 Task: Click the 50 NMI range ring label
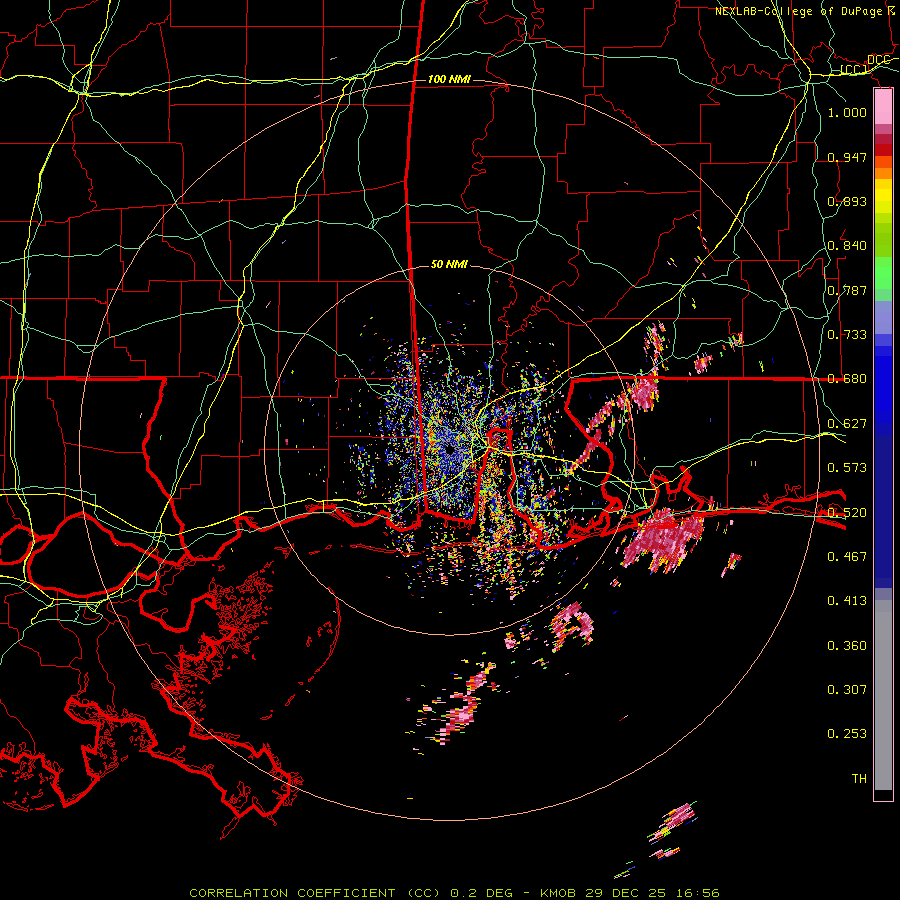click(449, 264)
